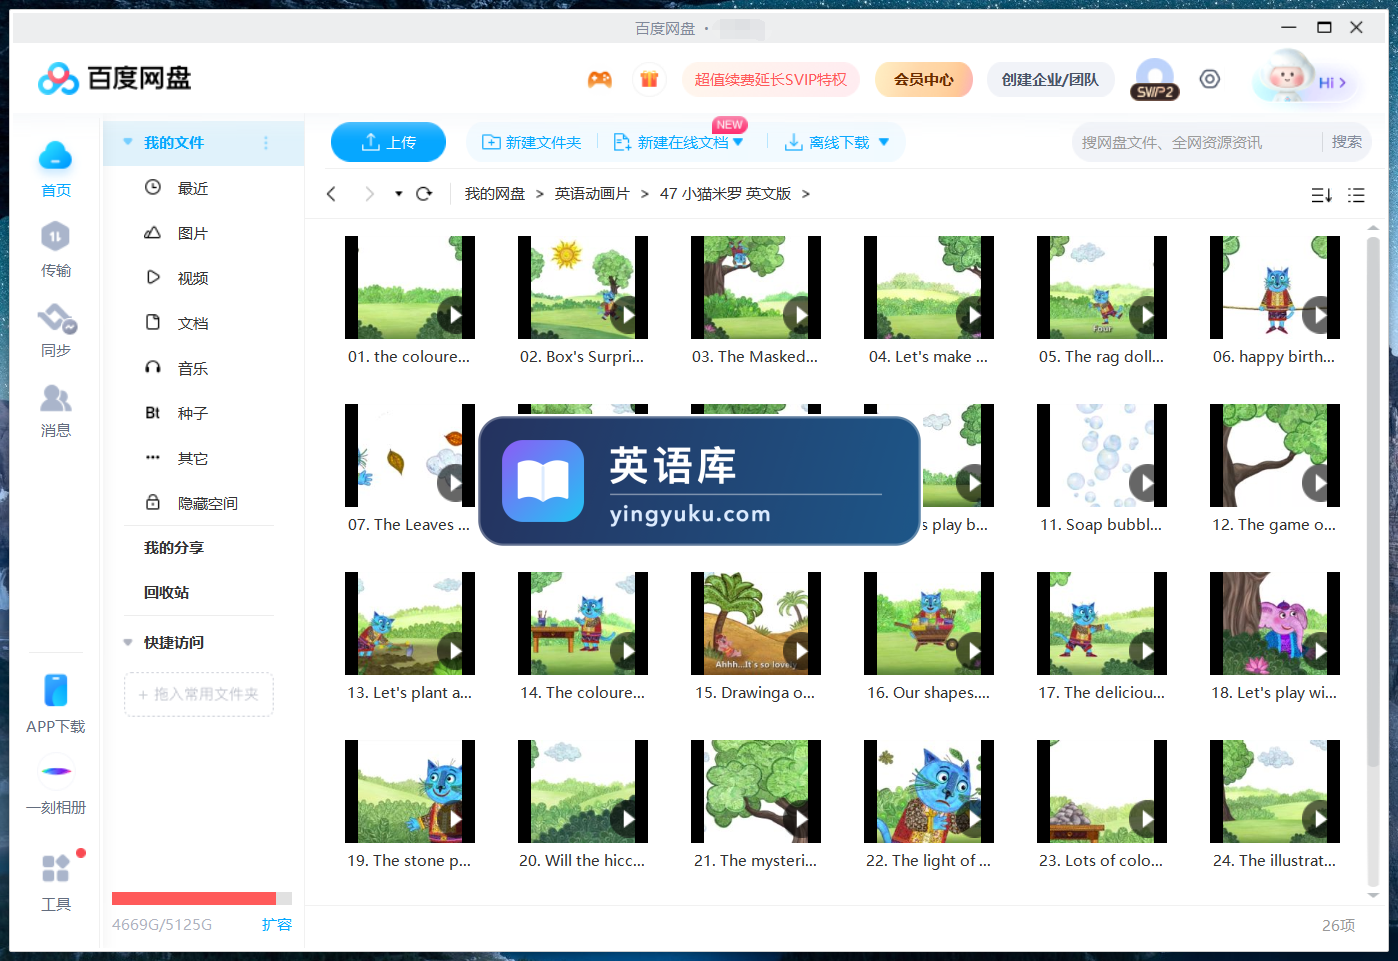Image resolution: width=1398 pixels, height=961 pixels.
Task: Open 回收站 recycle bin
Action: click(167, 593)
